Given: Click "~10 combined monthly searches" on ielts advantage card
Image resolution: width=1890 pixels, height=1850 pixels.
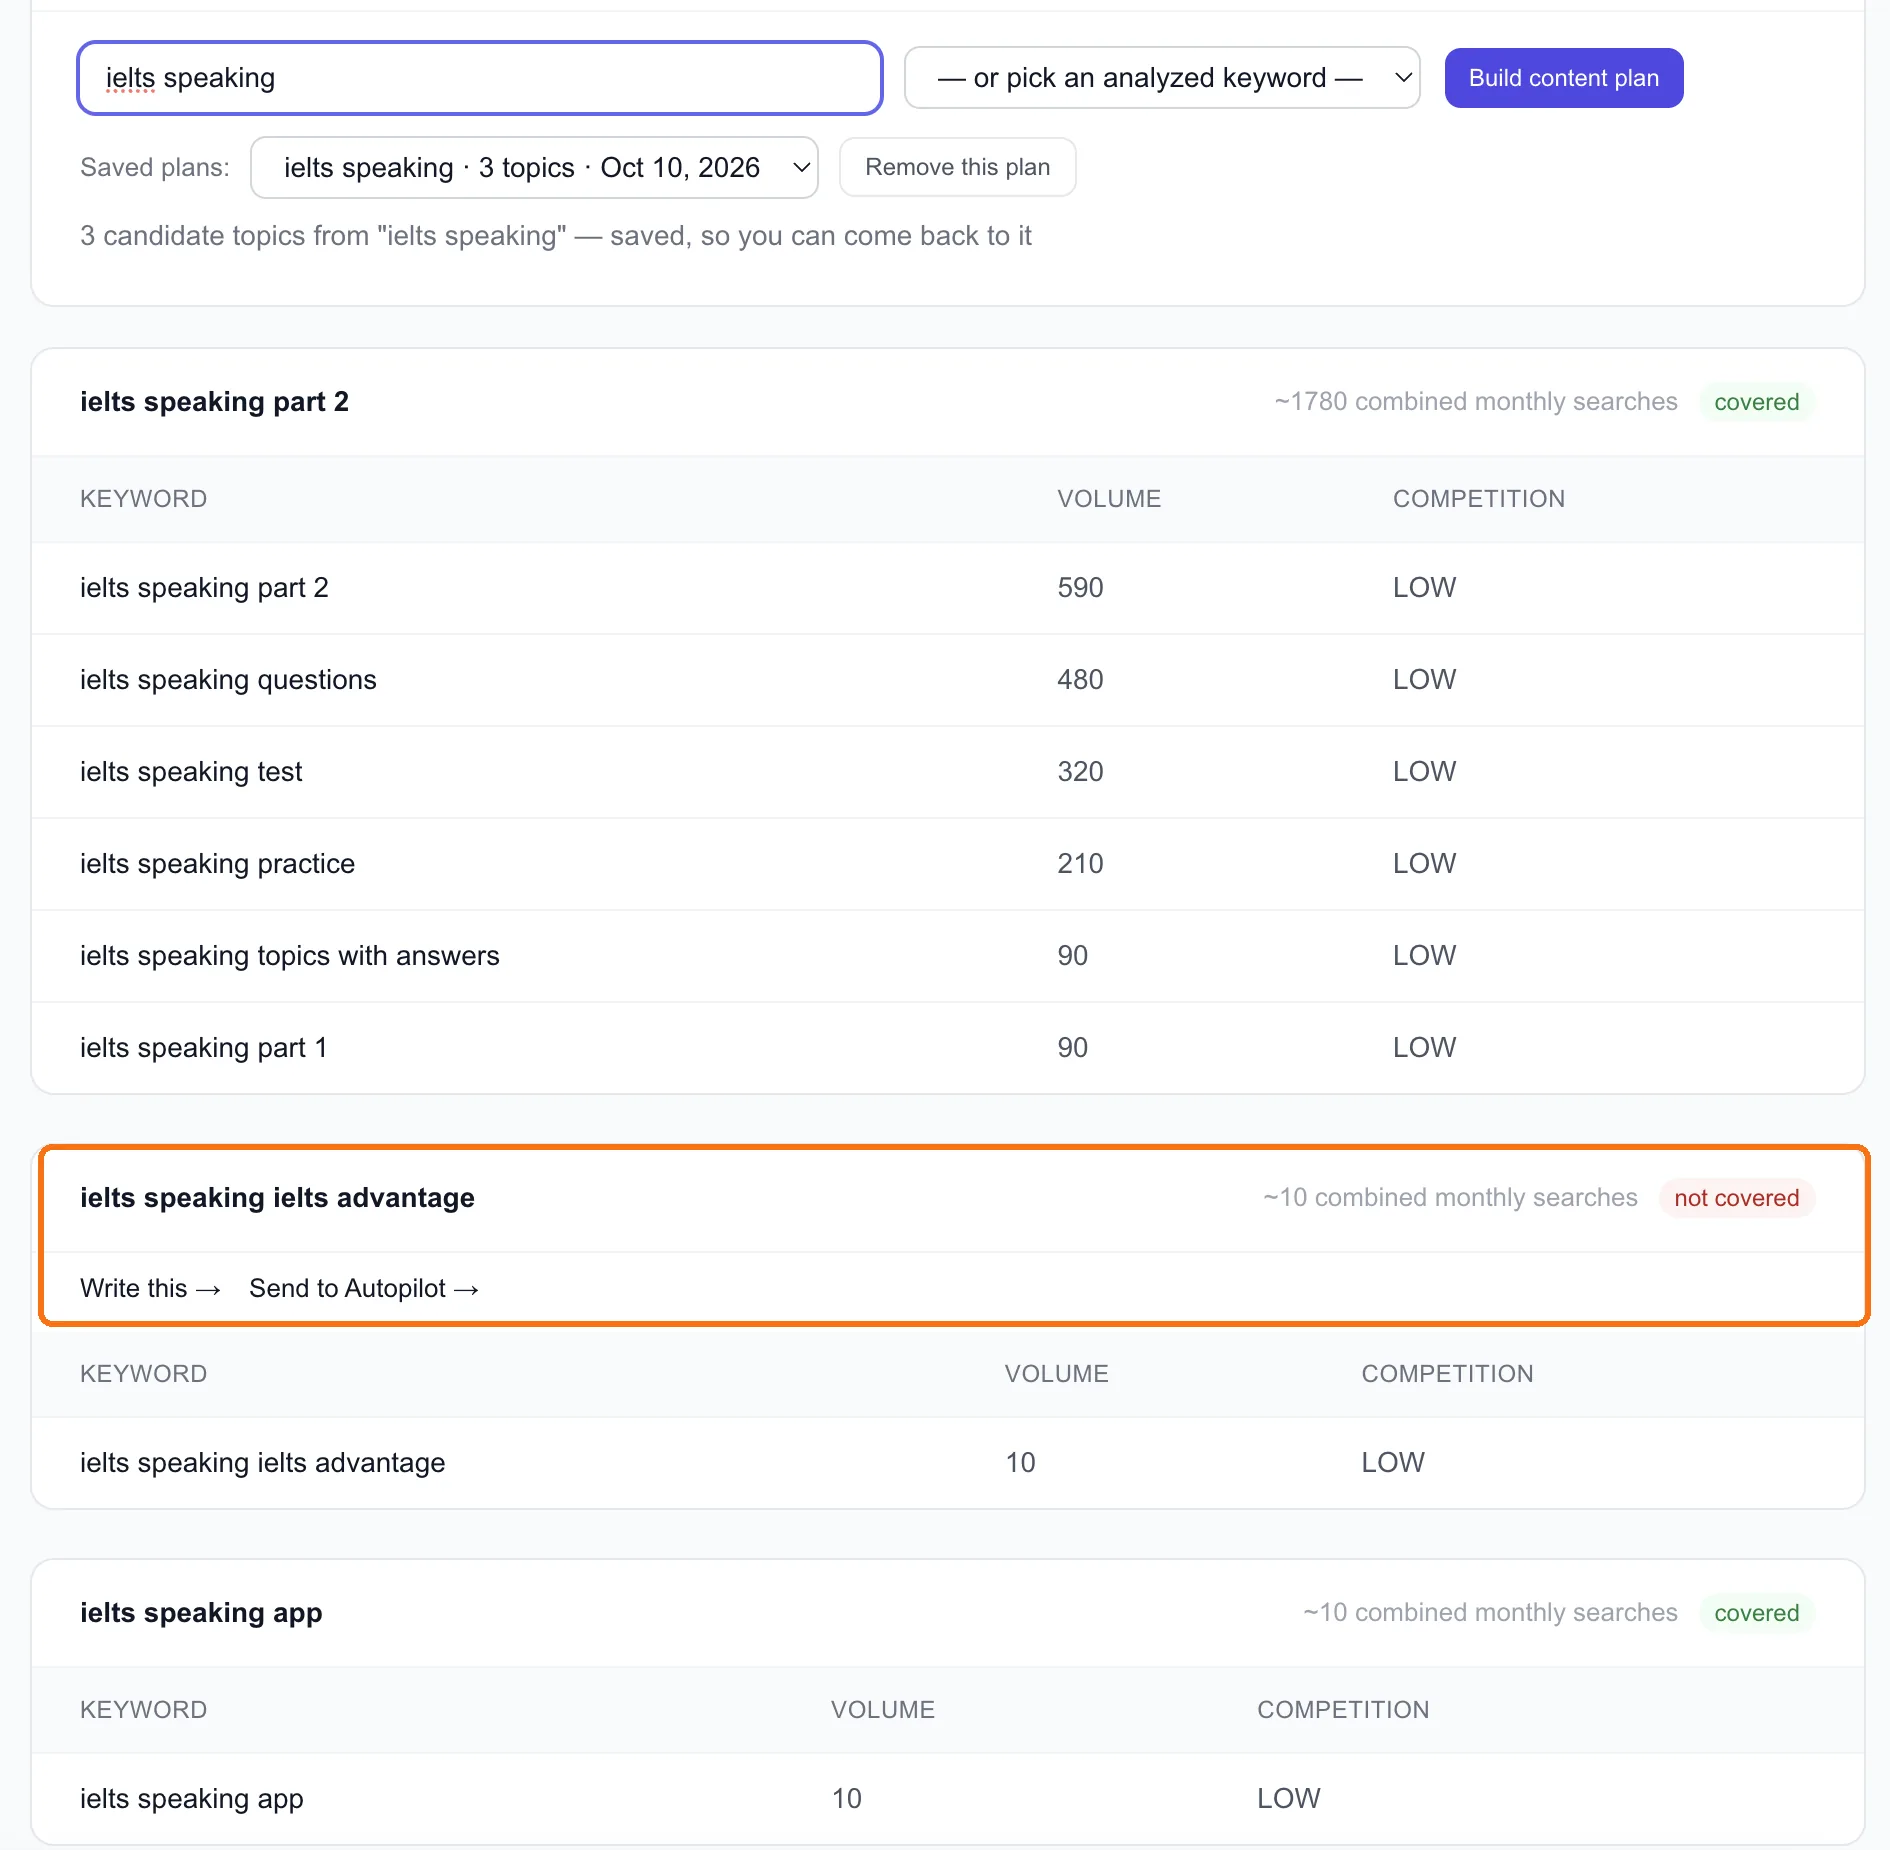Looking at the screenshot, I should pos(1450,1198).
